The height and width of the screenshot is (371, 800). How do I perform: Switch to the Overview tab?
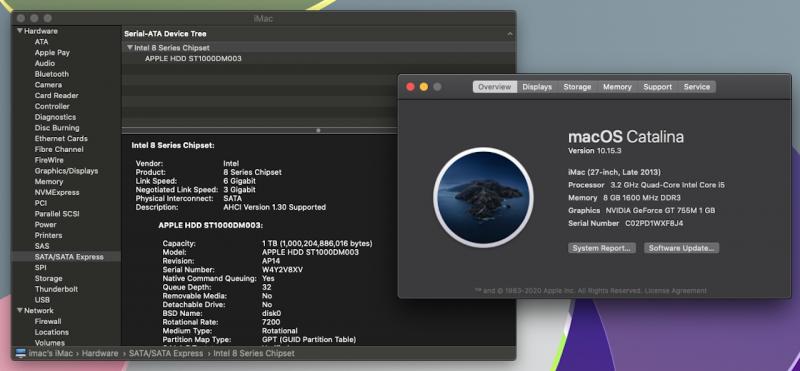pyautogui.click(x=494, y=87)
